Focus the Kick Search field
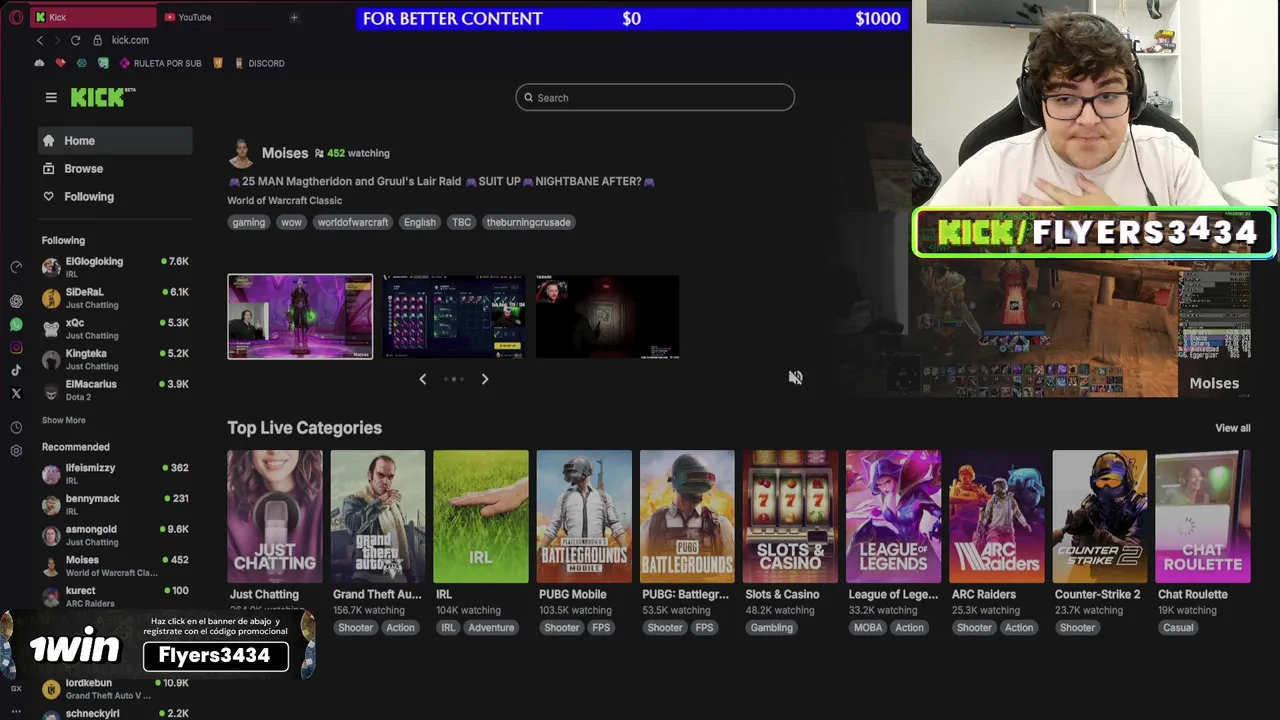Image resolution: width=1280 pixels, height=720 pixels. pos(655,97)
